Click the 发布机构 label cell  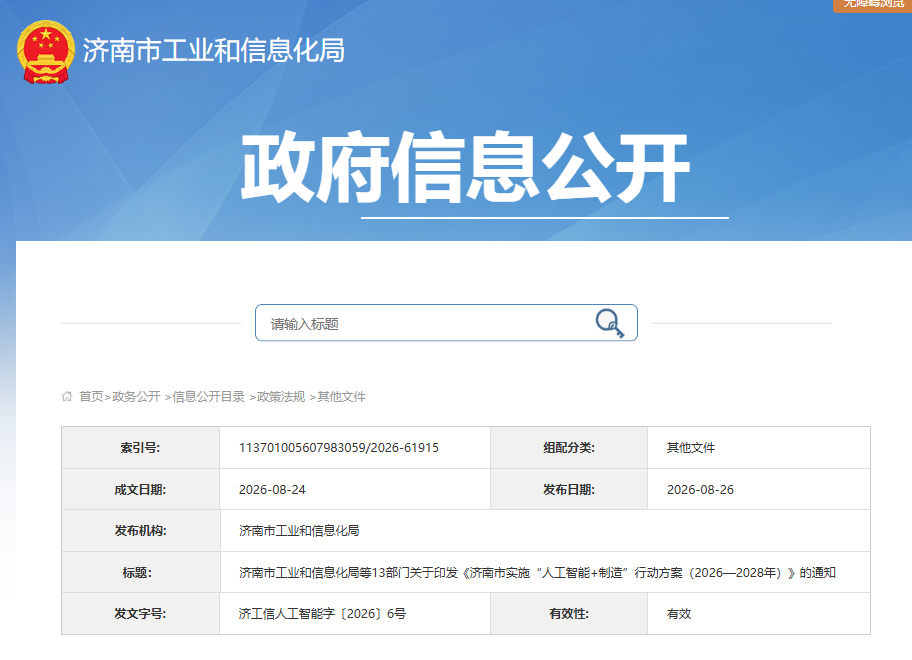pyautogui.click(x=141, y=531)
